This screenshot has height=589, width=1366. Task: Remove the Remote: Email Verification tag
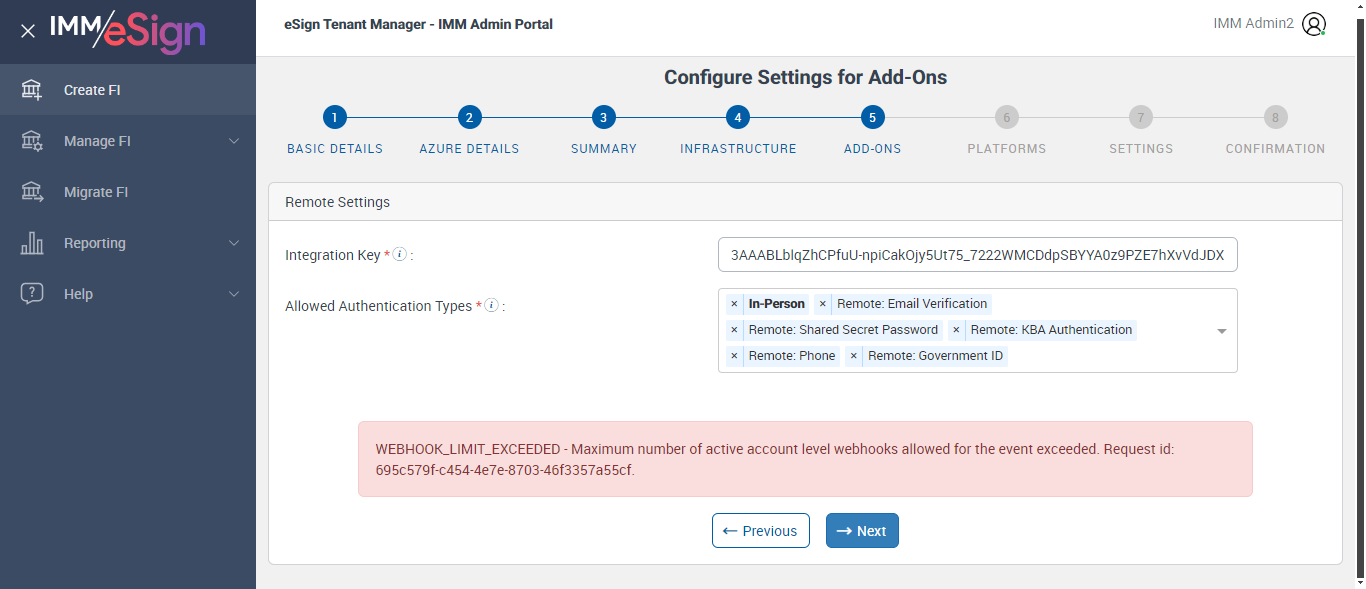tap(823, 304)
